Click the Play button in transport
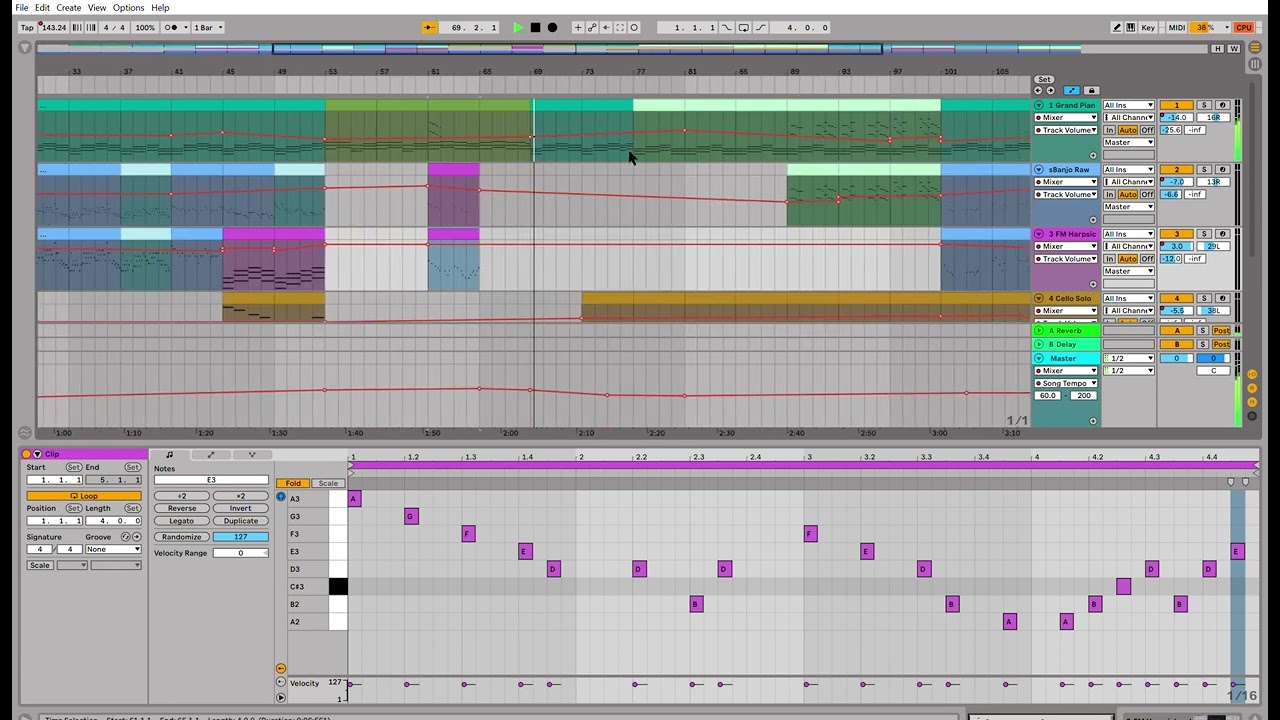The width and height of the screenshot is (1280, 720). pos(518,28)
